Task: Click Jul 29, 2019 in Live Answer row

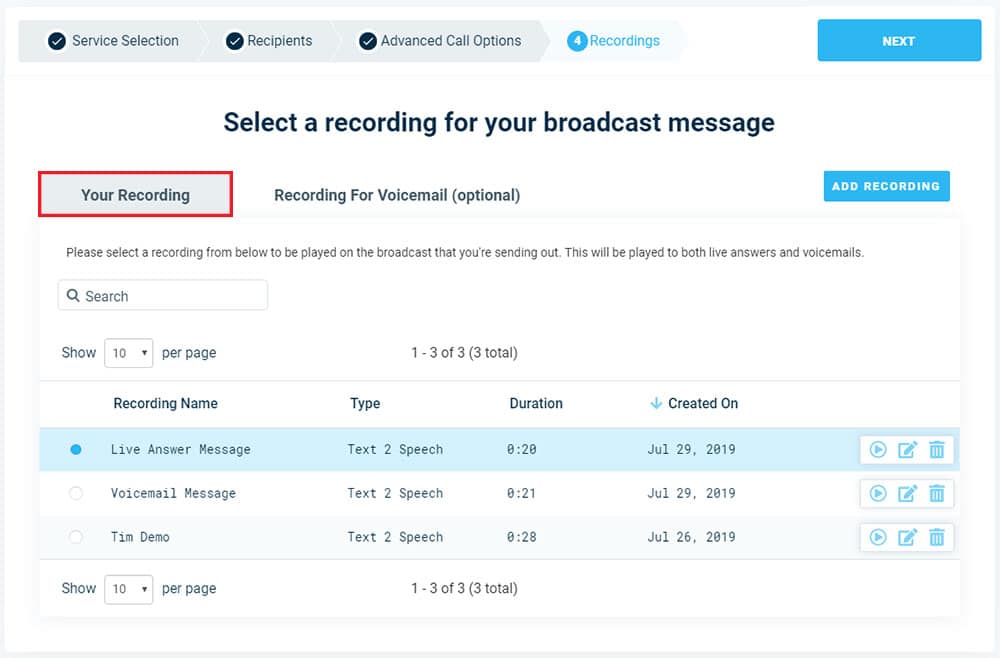Action: pos(691,450)
